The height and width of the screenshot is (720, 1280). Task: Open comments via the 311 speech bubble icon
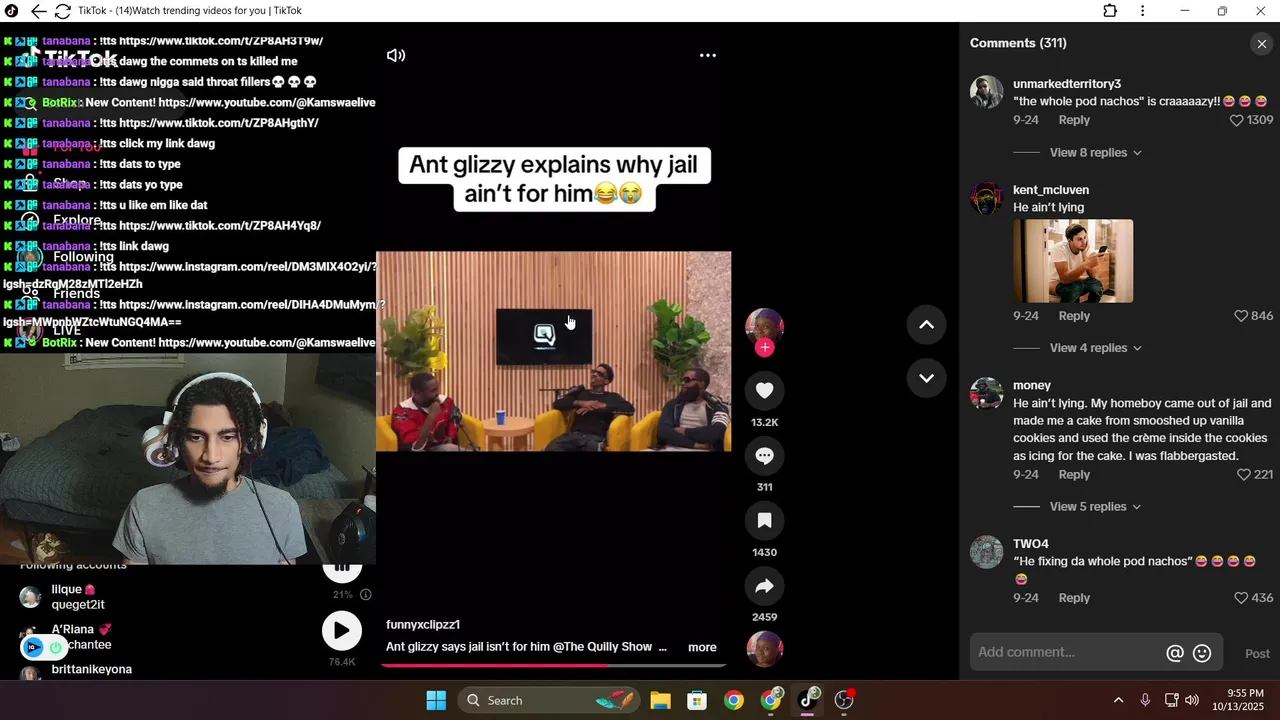click(765, 456)
